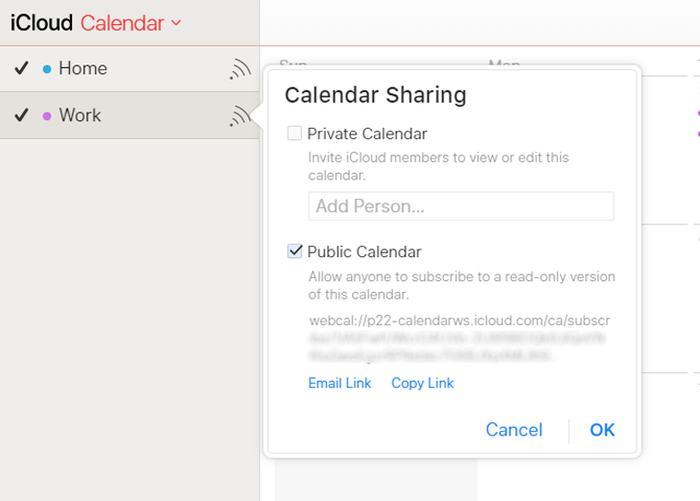Expand the iCloud Calendar app switcher chevron
700x501 pixels.
coord(176,22)
